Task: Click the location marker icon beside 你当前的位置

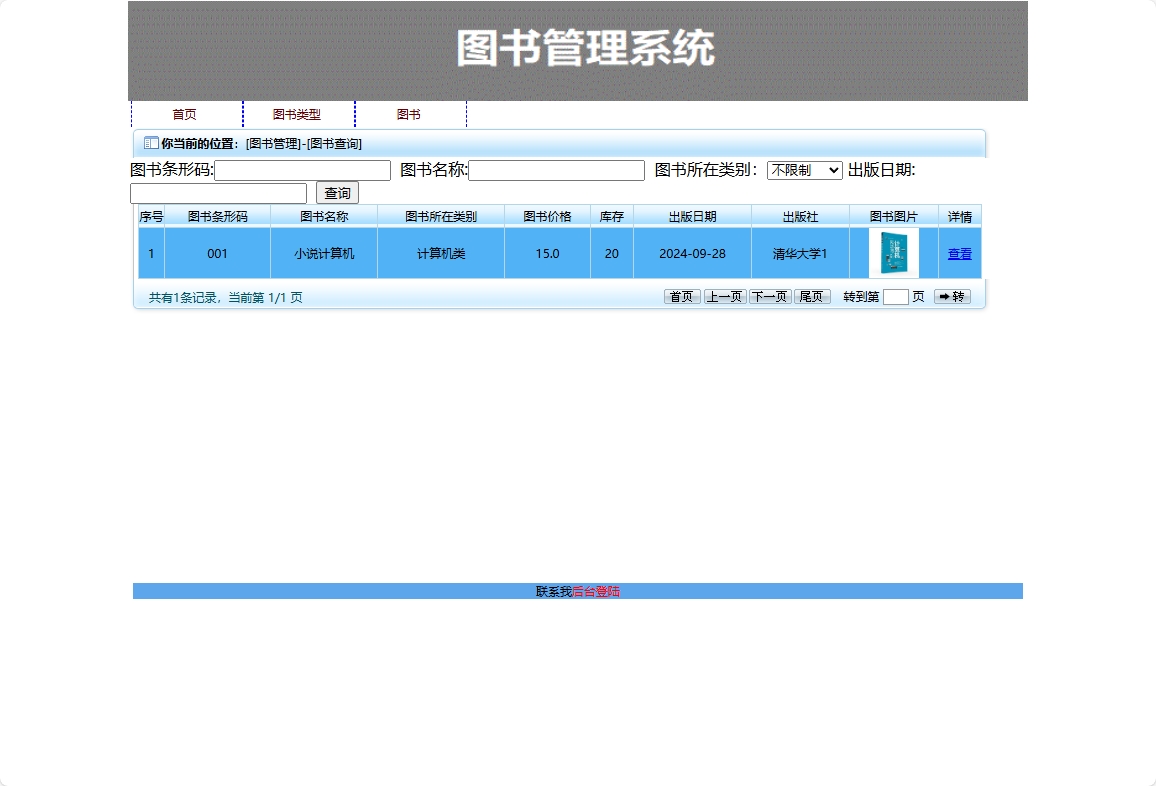Action: click(x=148, y=143)
